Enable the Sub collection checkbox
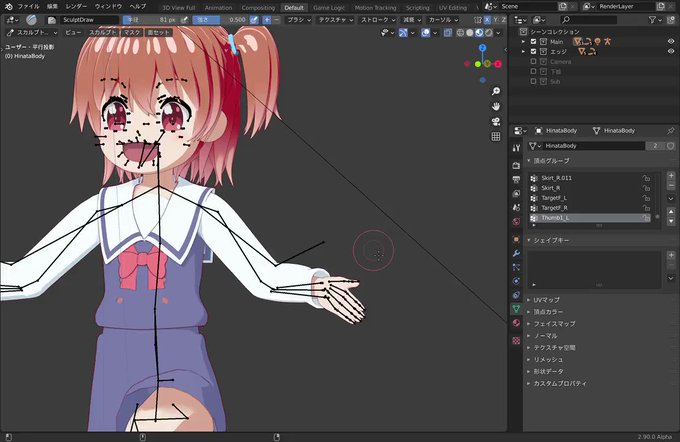Viewport: 680px width, 442px height. 533,82
